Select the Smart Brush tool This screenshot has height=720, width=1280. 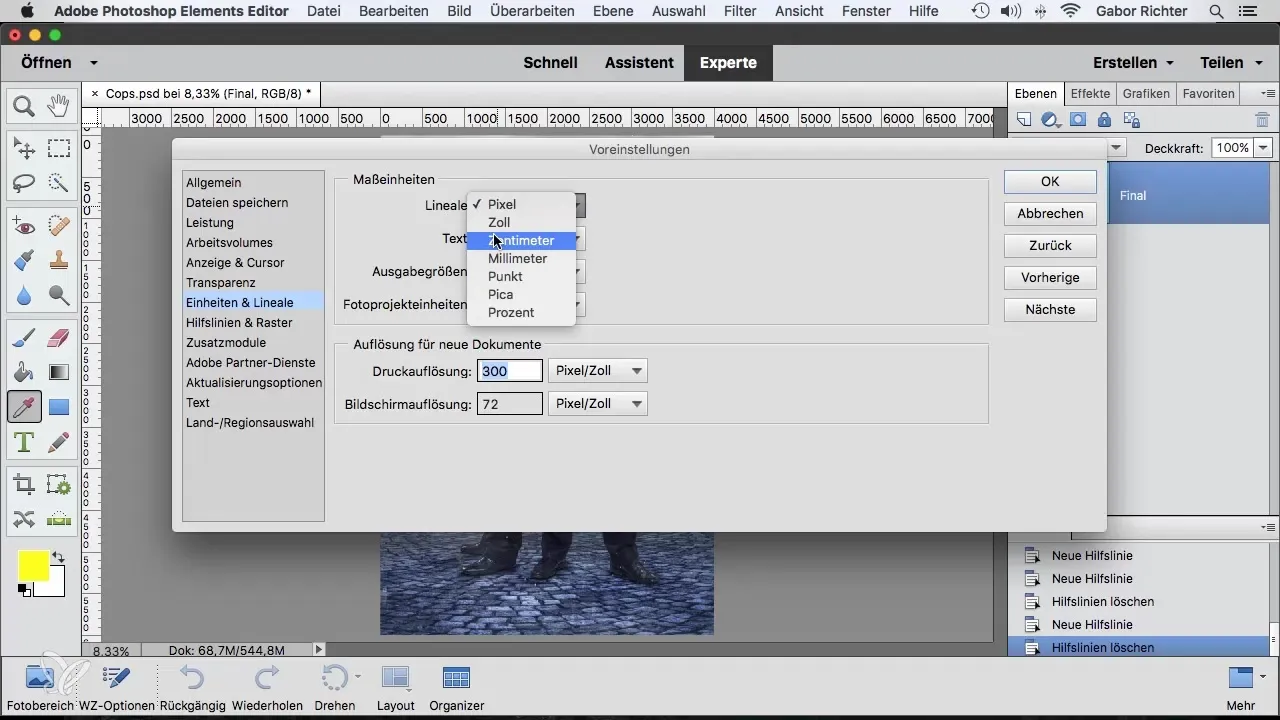(24, 261)
